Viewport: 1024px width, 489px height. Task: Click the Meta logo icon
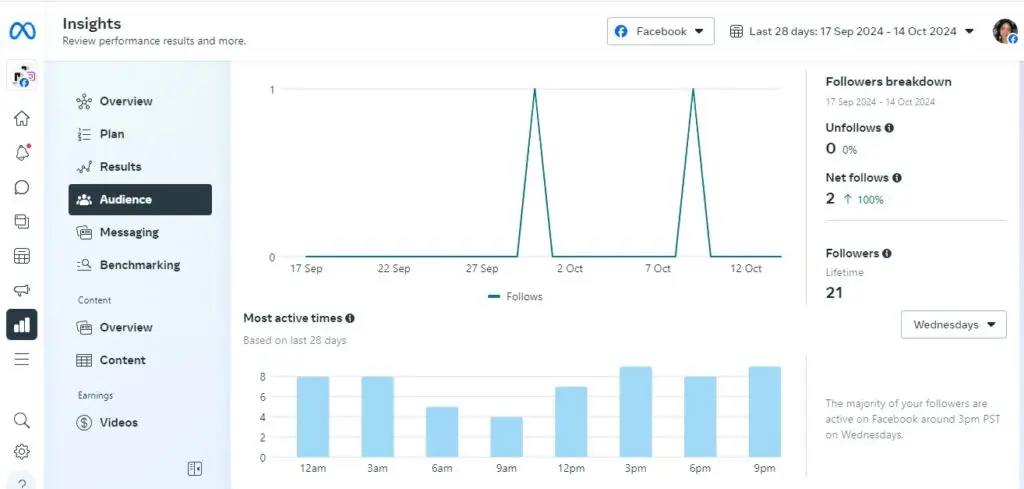coord(22,31)
